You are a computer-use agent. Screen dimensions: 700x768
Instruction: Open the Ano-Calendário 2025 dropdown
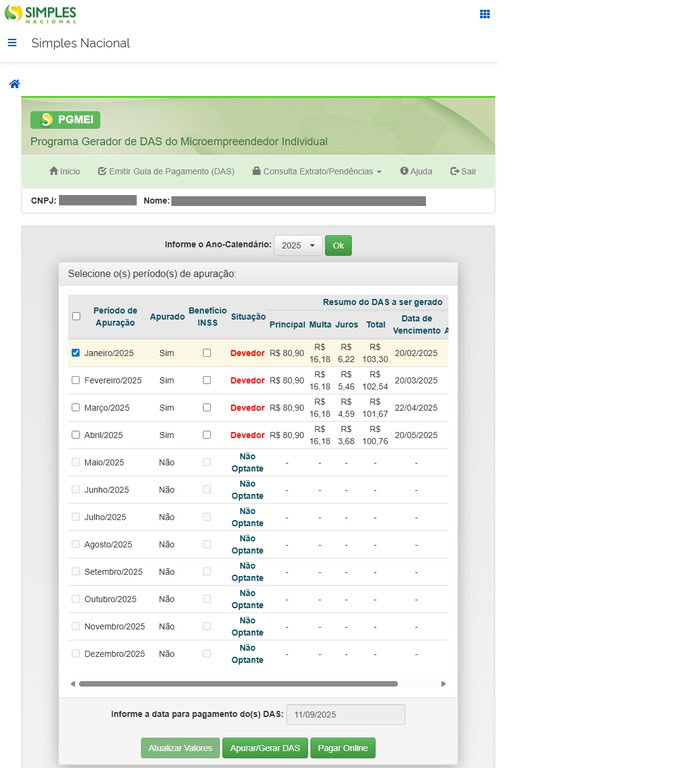pos(298,245)
